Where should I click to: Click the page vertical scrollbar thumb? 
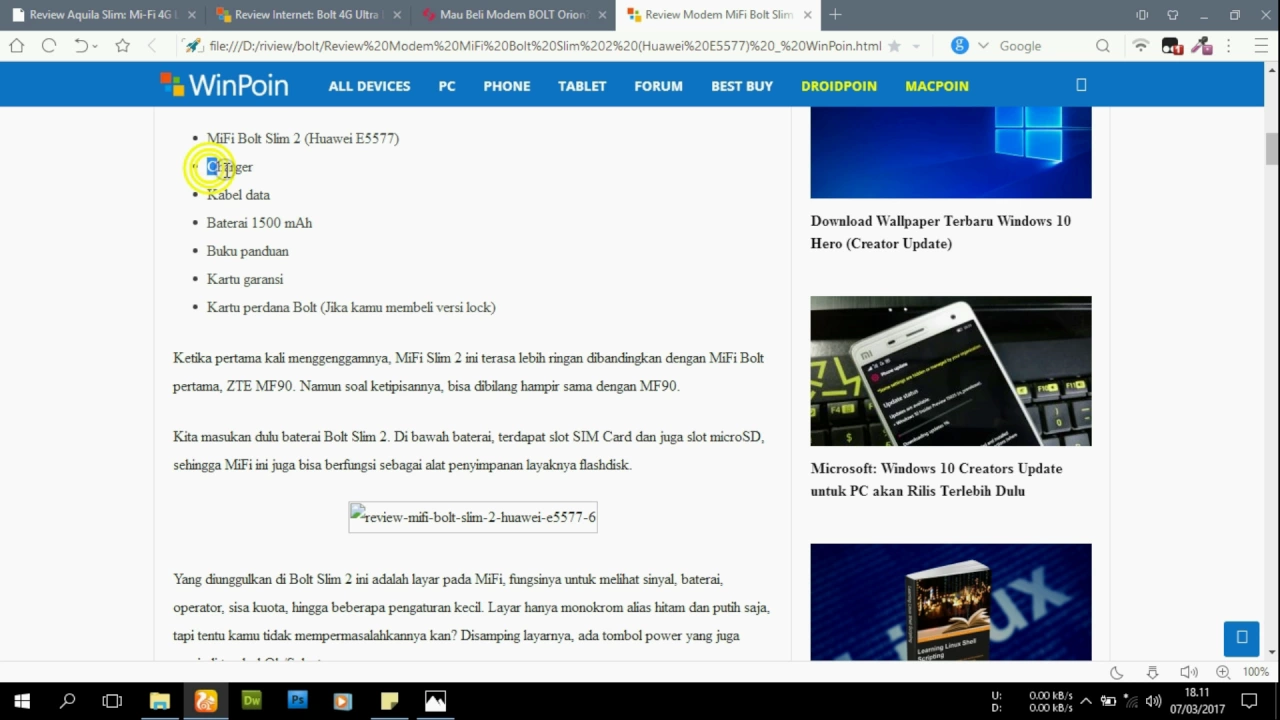tap(1272, 147)
